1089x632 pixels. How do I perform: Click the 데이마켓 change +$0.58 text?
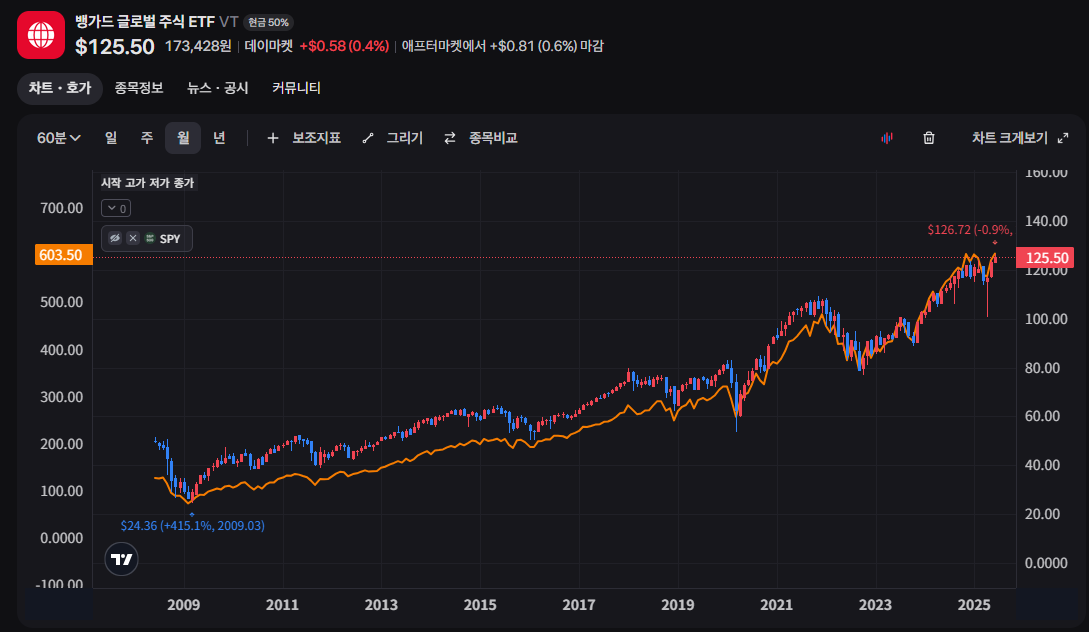tap(317, 47)
